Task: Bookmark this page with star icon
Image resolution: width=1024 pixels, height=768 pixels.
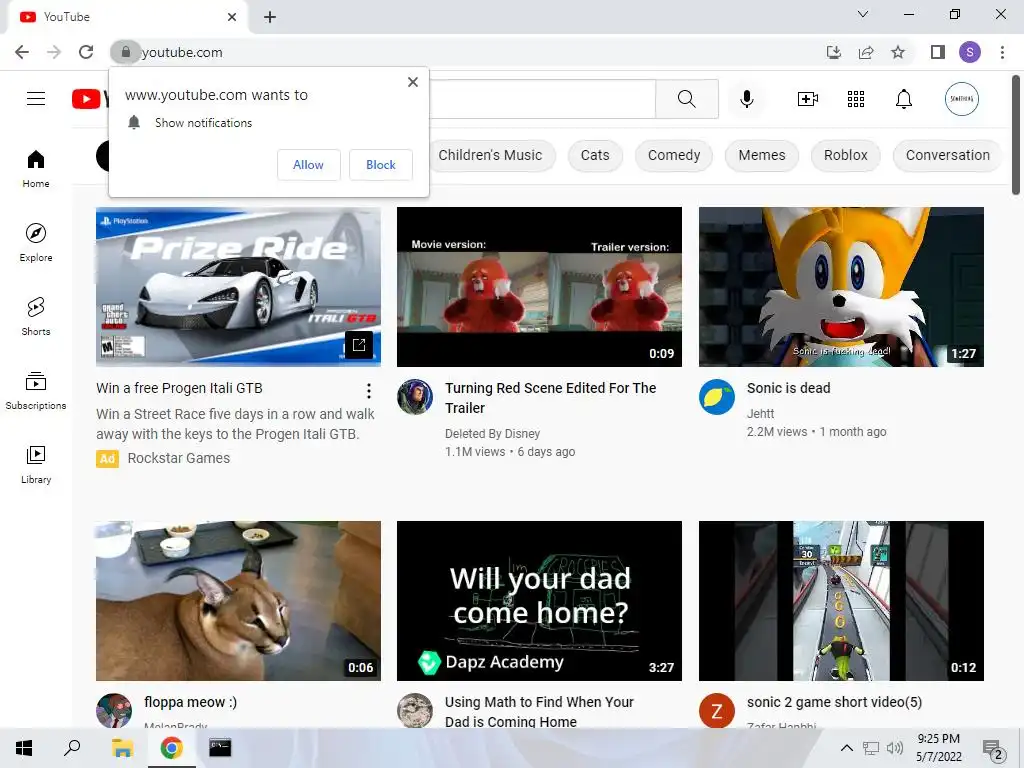Action: 898,52
